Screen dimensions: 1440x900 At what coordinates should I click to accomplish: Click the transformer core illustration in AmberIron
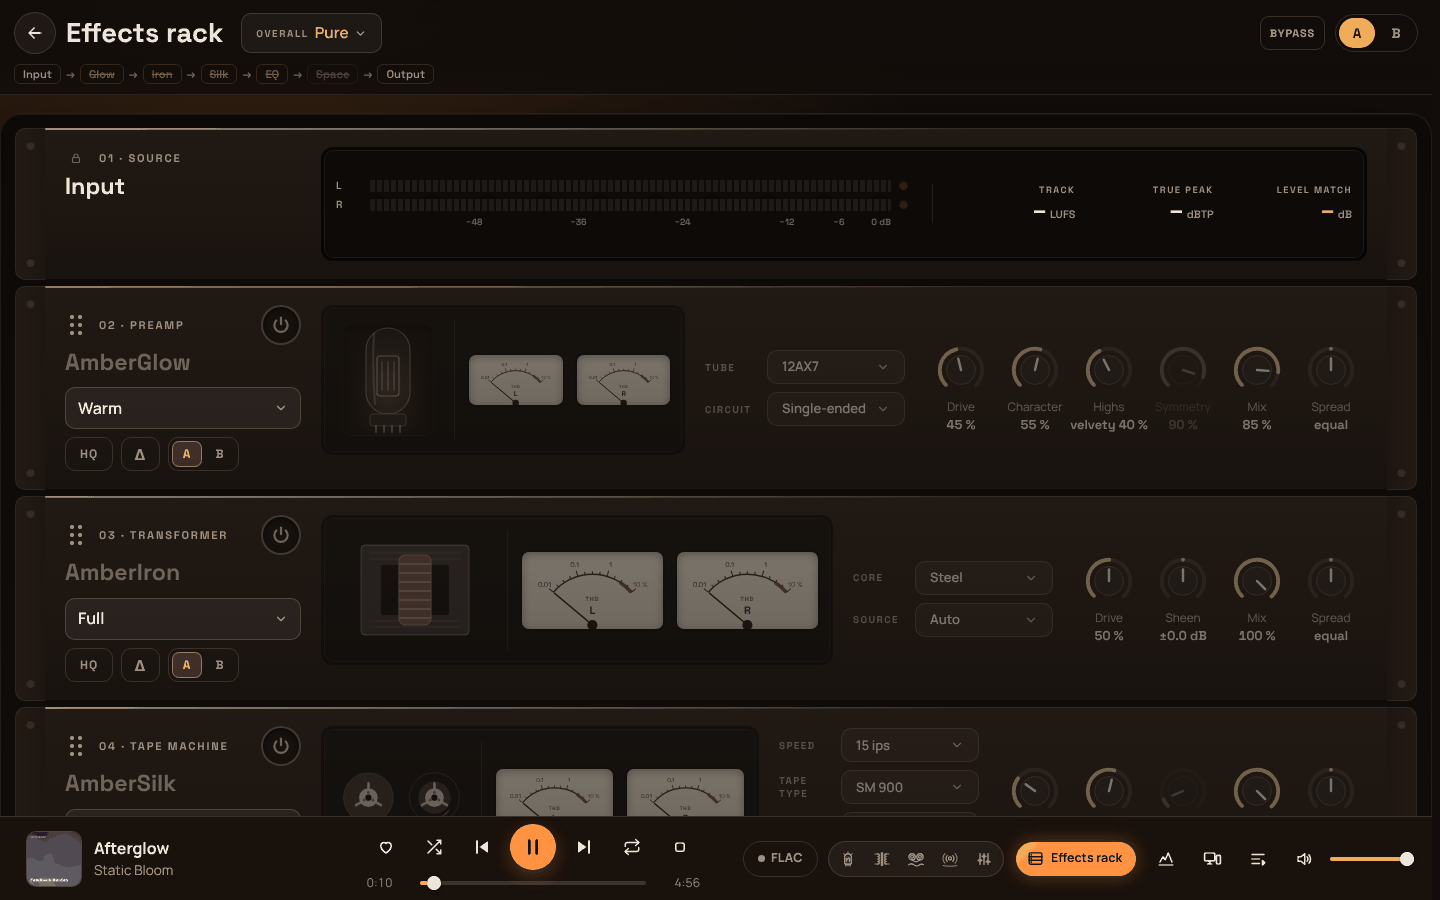[x=415, y=590]
